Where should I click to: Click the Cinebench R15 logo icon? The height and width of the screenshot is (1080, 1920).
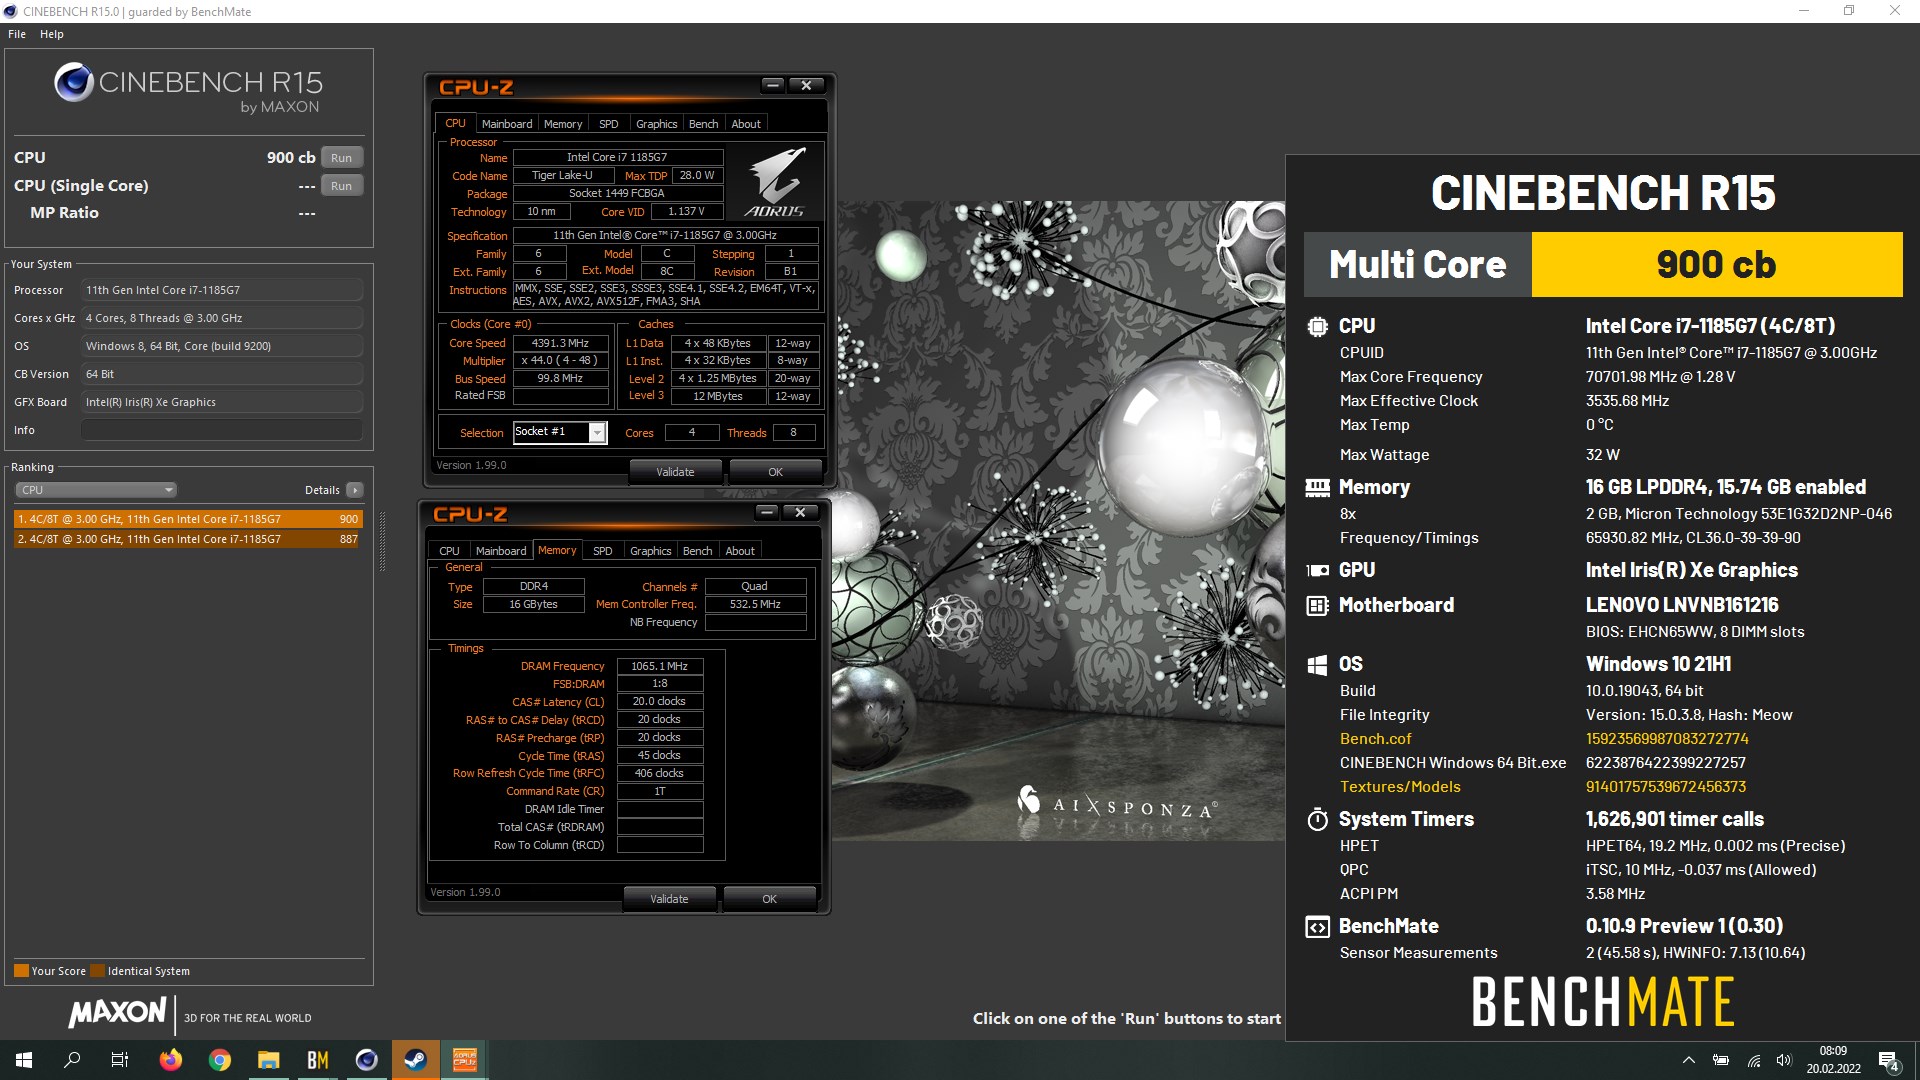(x=74, y=82)
